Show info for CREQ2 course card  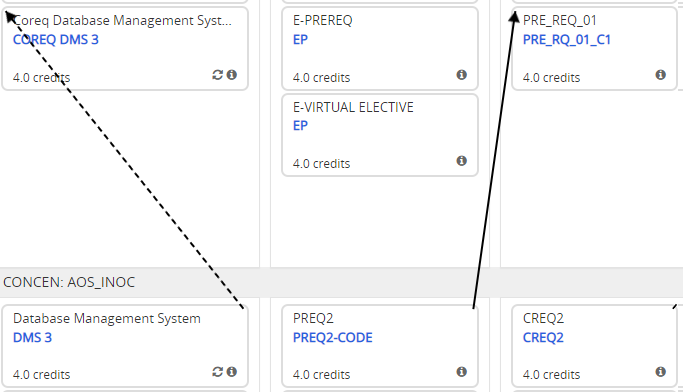coord(661,372)
